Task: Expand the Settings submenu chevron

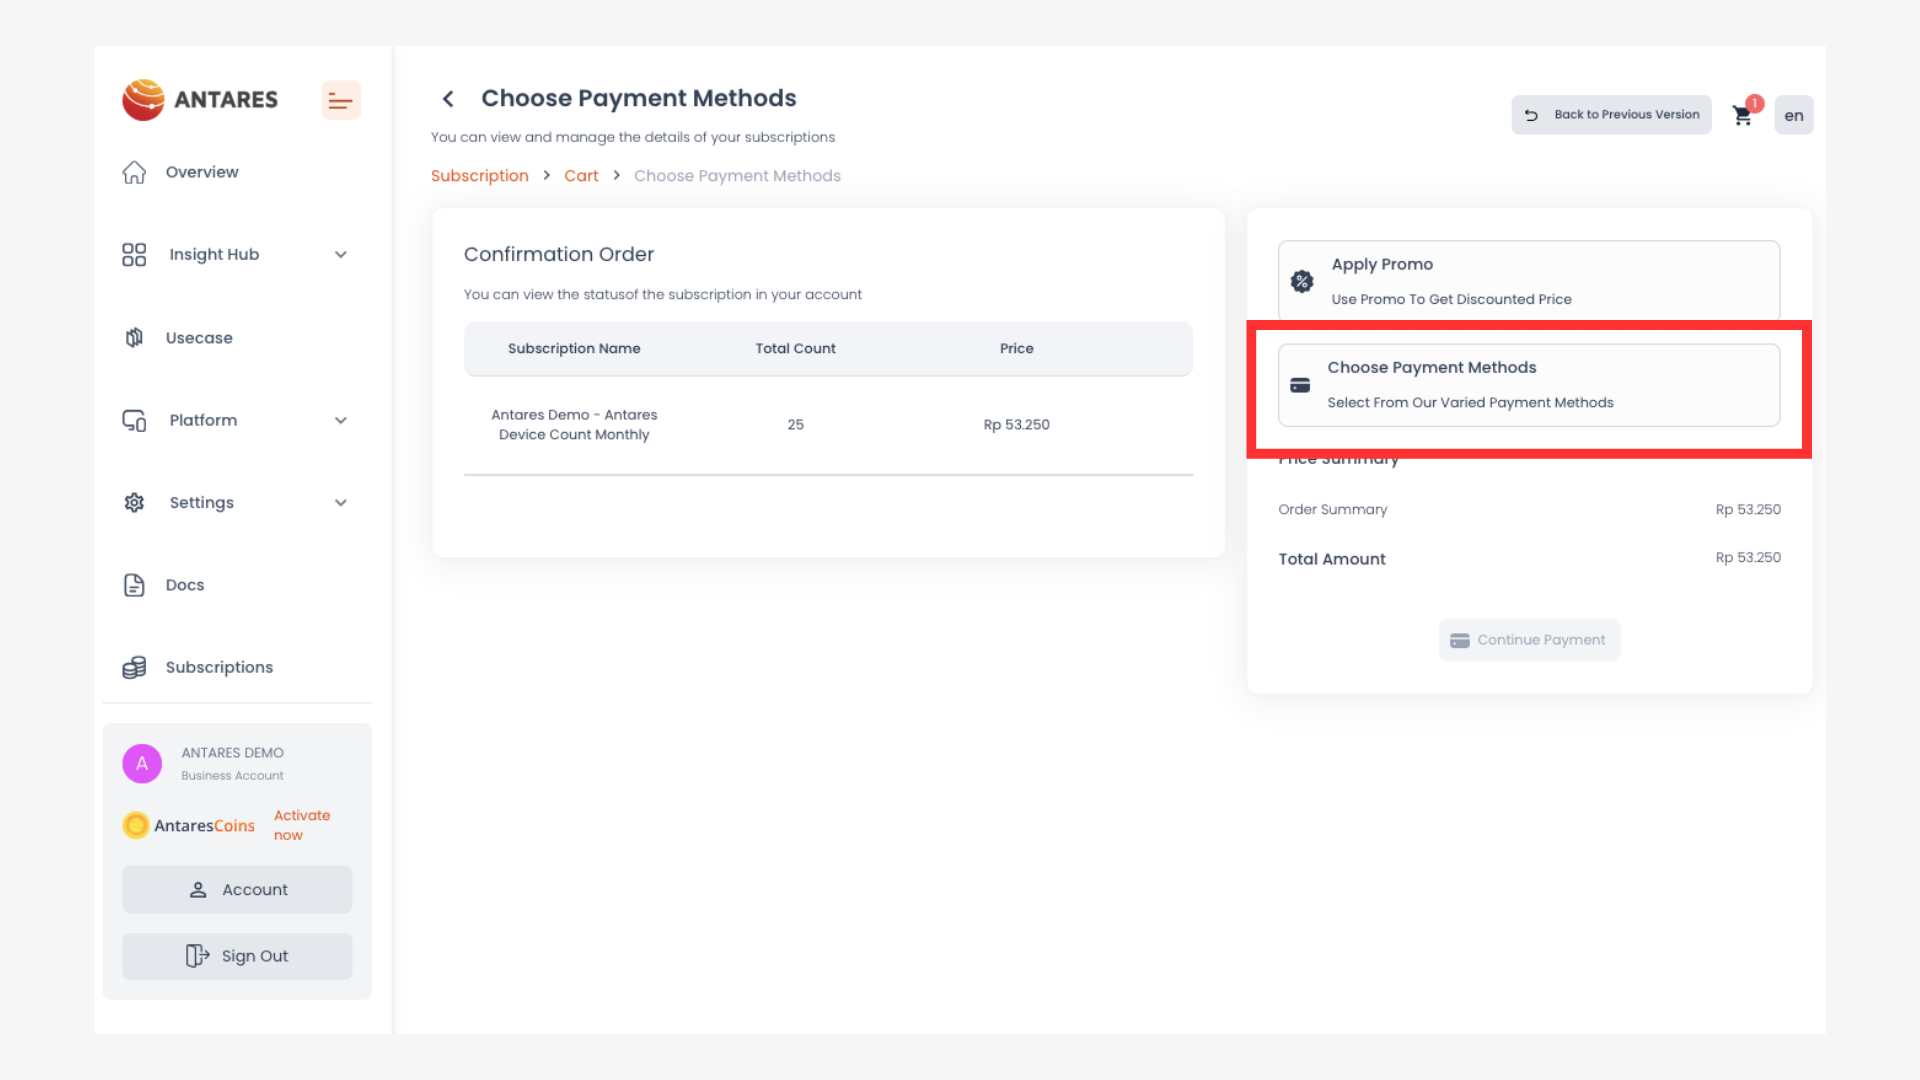Action: 341,503
